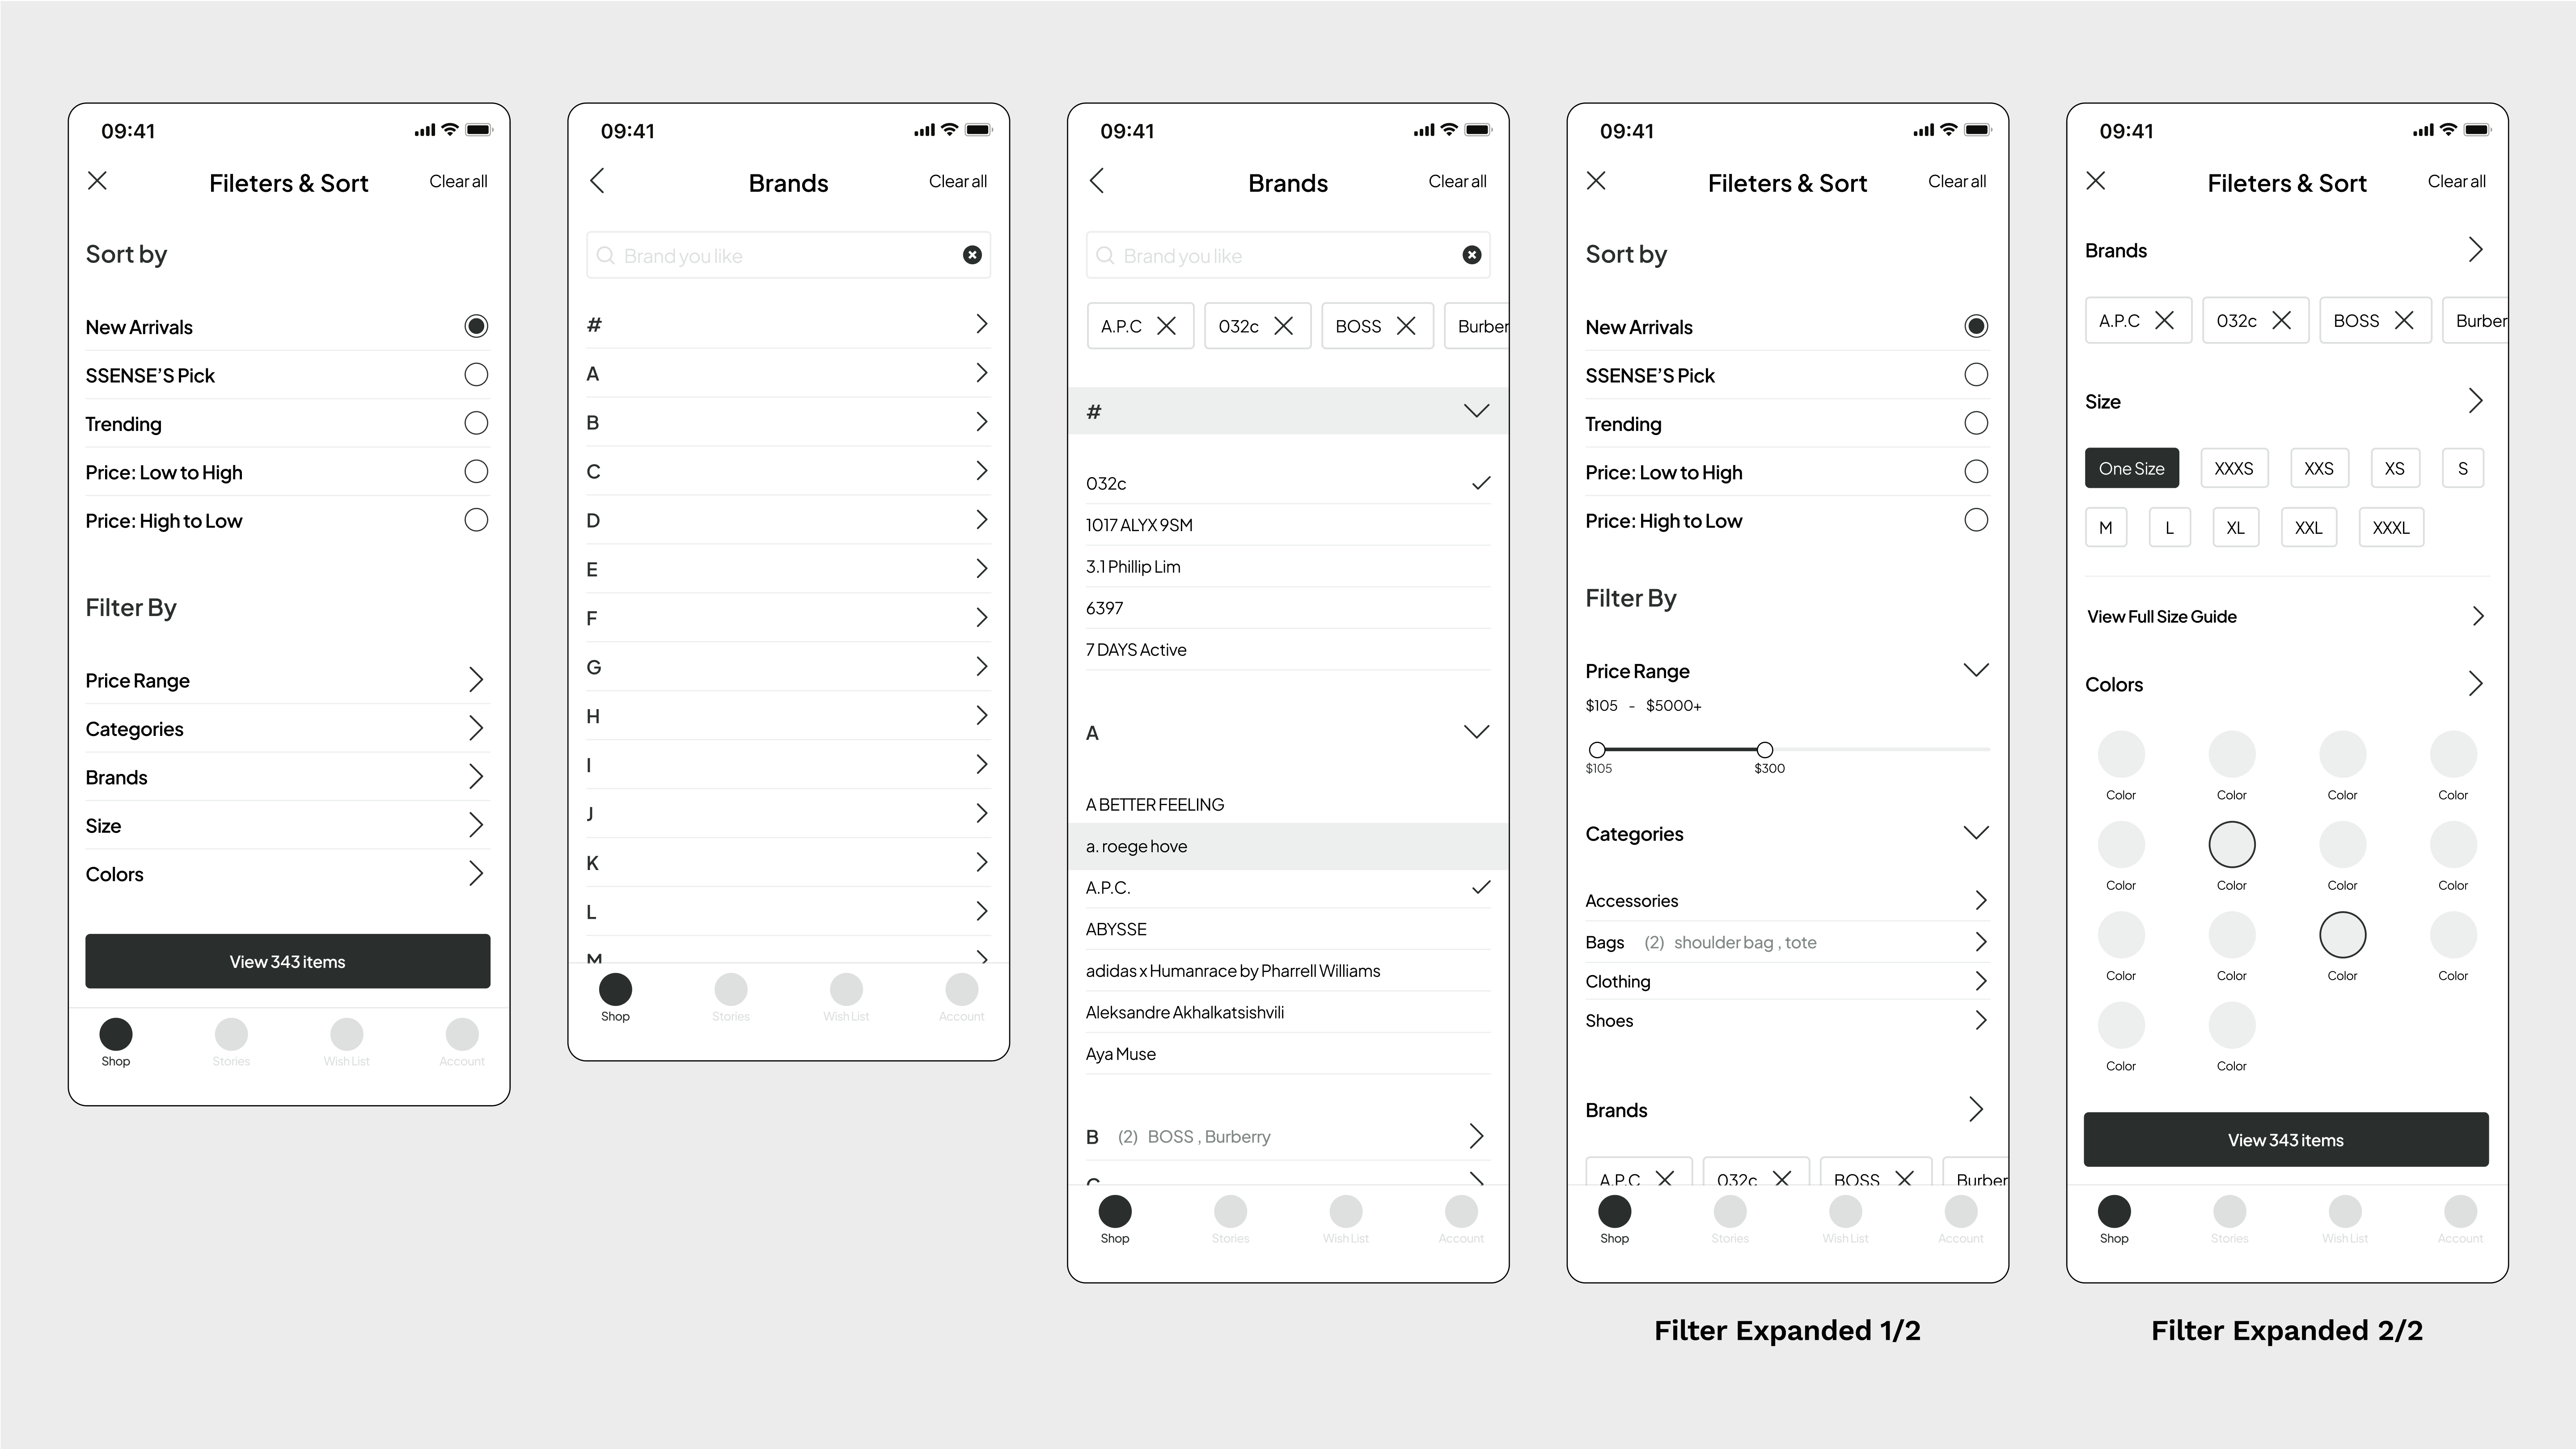
Task: Tap the back arrow icon on Brands screen
Action: click(x=598, y=181)
